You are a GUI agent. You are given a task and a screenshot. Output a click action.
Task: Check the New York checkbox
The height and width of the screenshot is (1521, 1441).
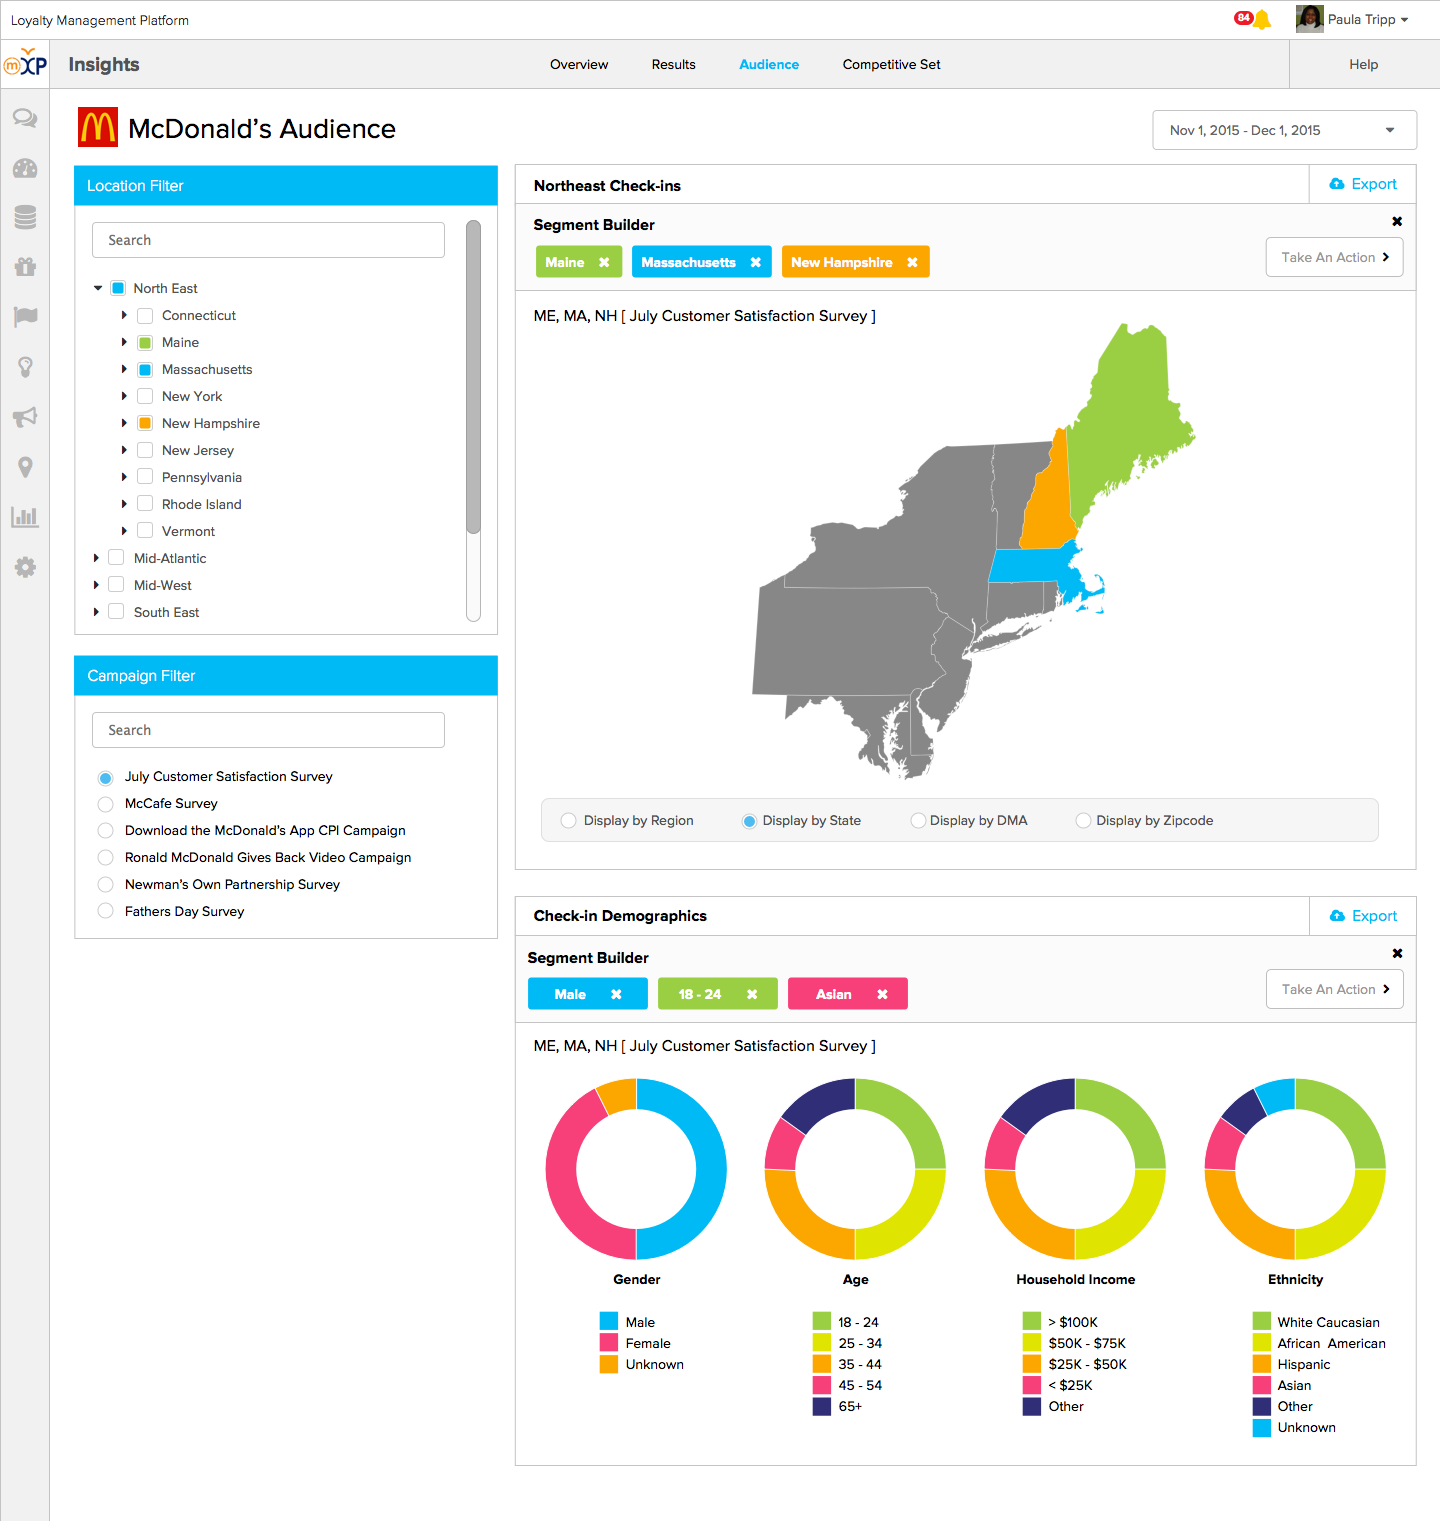[145, 396]
